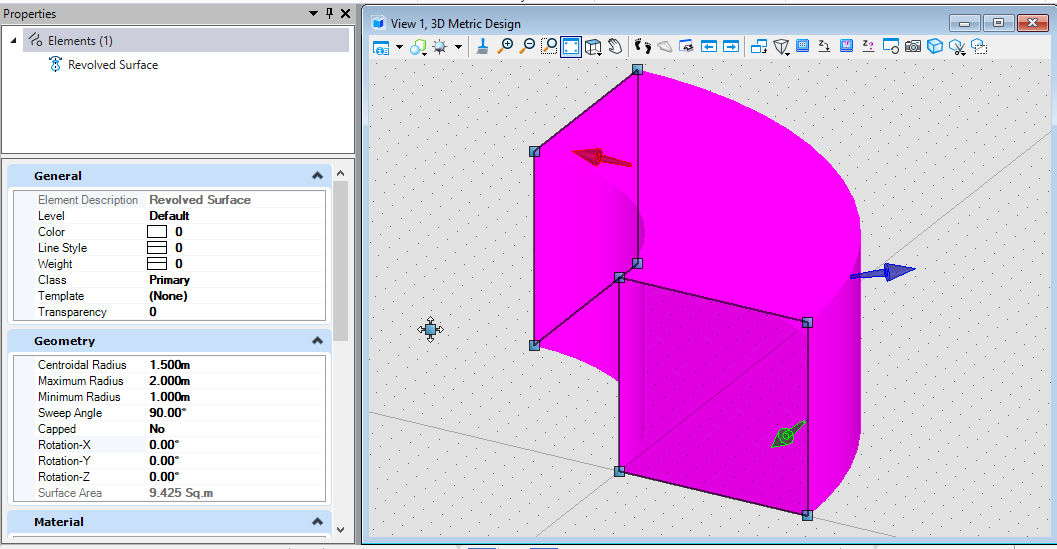Click the Camera settings icon
Screen dimensions: 1057x549
tap(913, 47)
